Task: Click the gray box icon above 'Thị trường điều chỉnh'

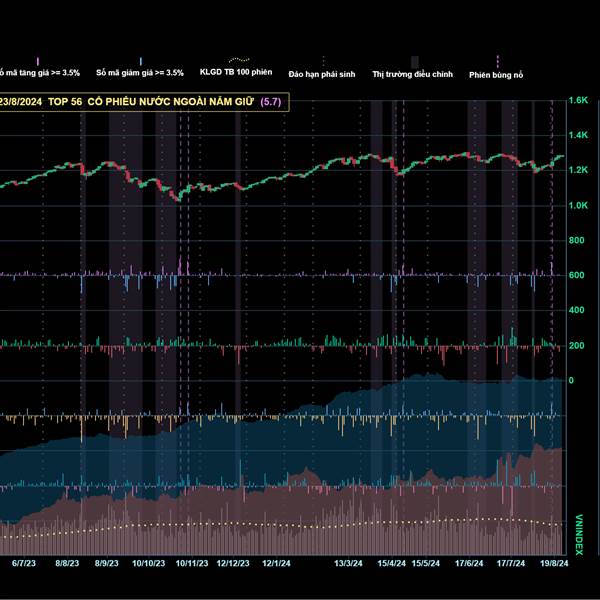Action: point(415,61)
